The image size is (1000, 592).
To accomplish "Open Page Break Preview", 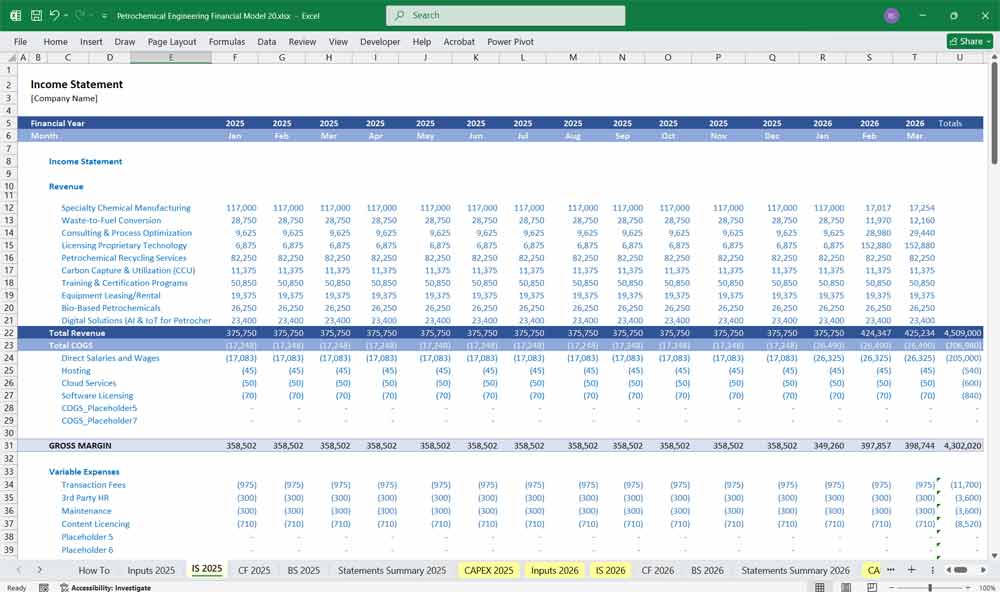I will (872, 587).
